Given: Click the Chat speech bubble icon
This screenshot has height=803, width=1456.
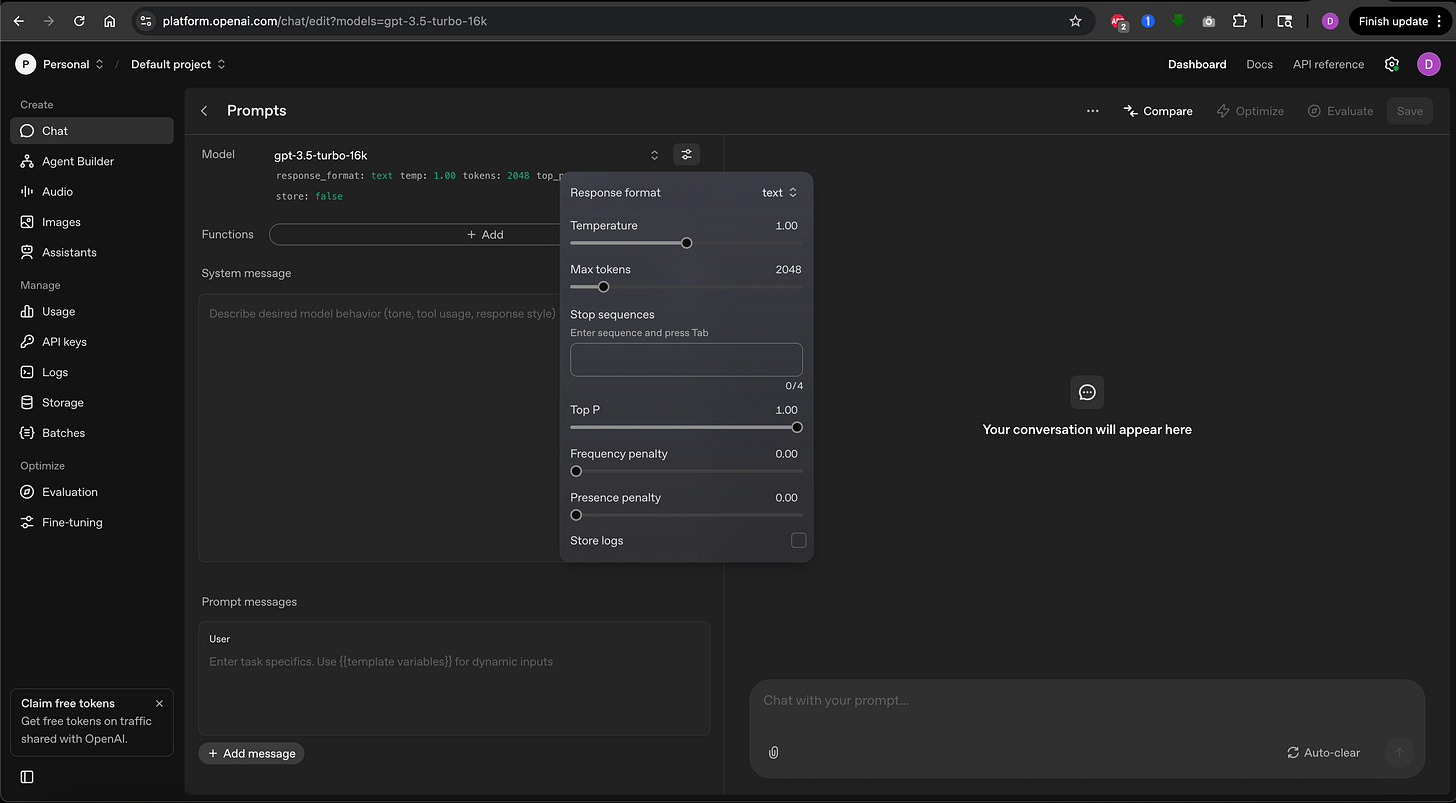Looking at the screenshot, I should [27, 131].
